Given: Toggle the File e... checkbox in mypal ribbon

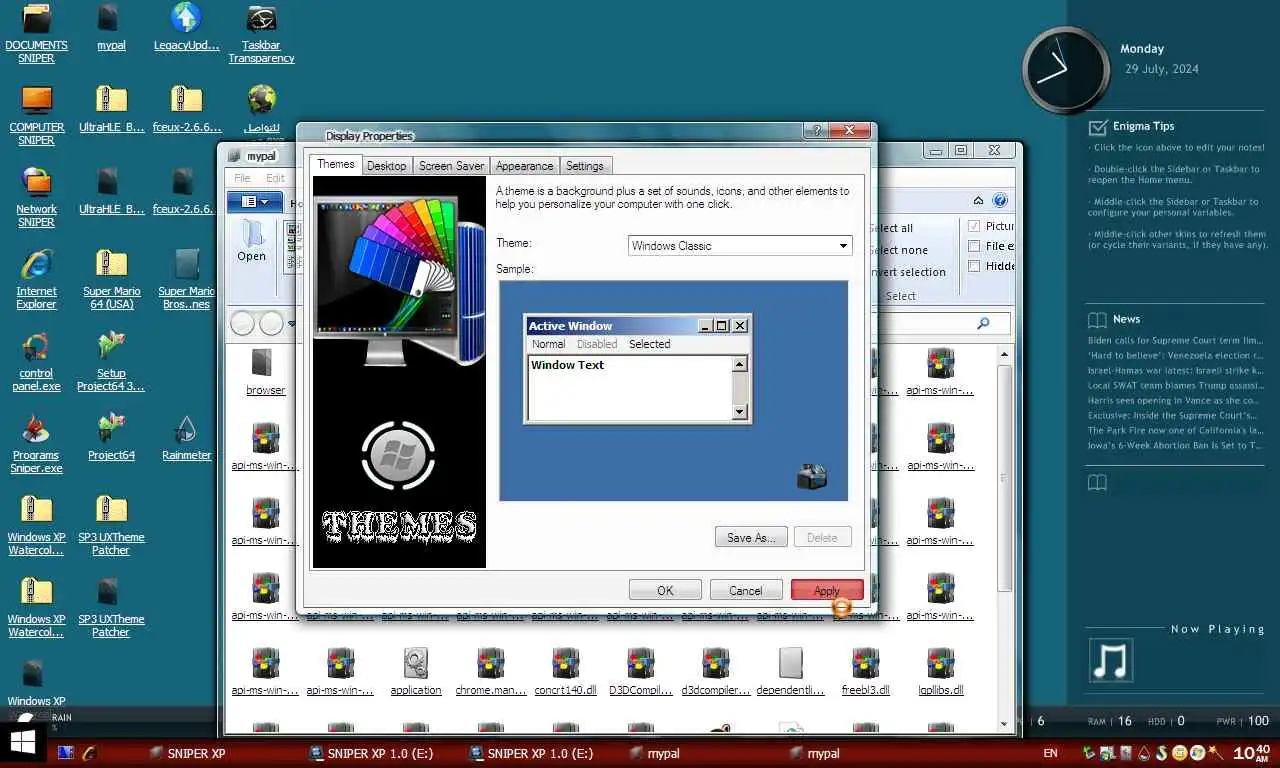Looking at the screenshot, I should click(975, 246).
